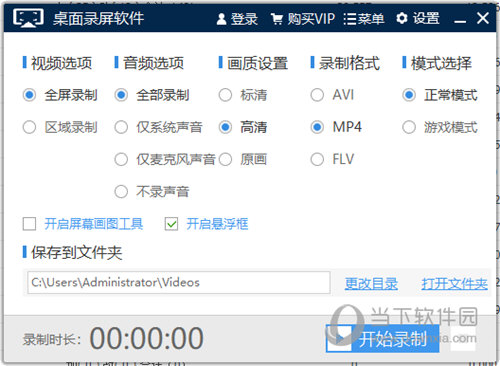Select 仅麦克风声音 audio option
The height and width of the screenshot is (366, 500).
coord(165,159)
